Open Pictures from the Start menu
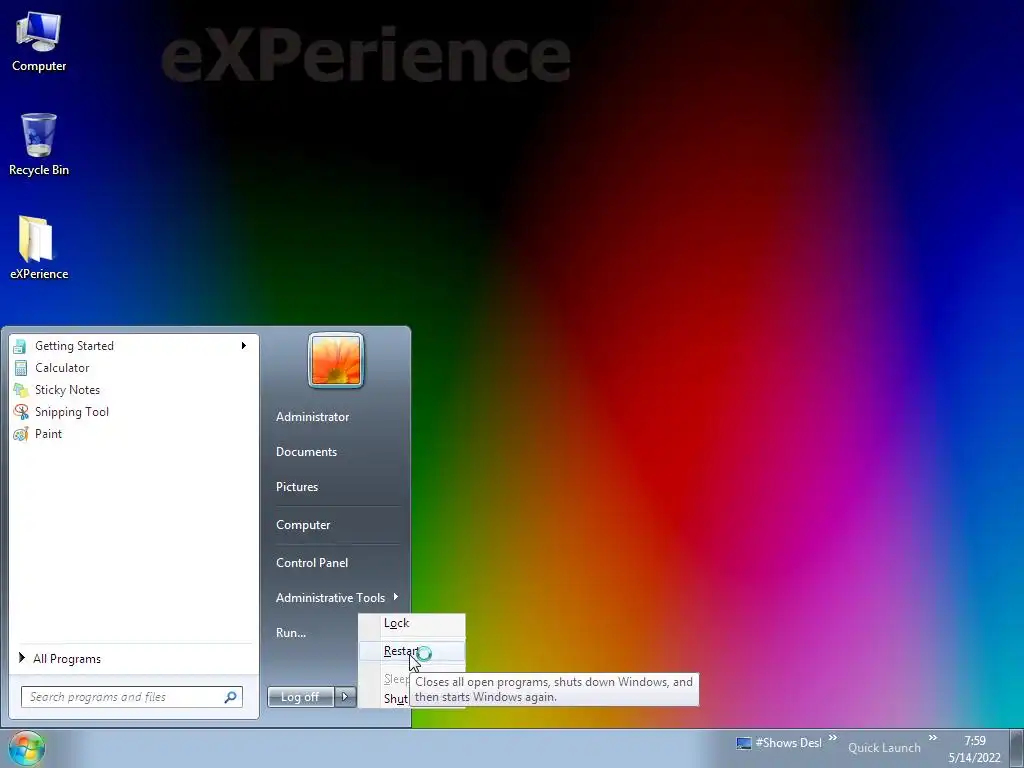 tap(296, 487)
